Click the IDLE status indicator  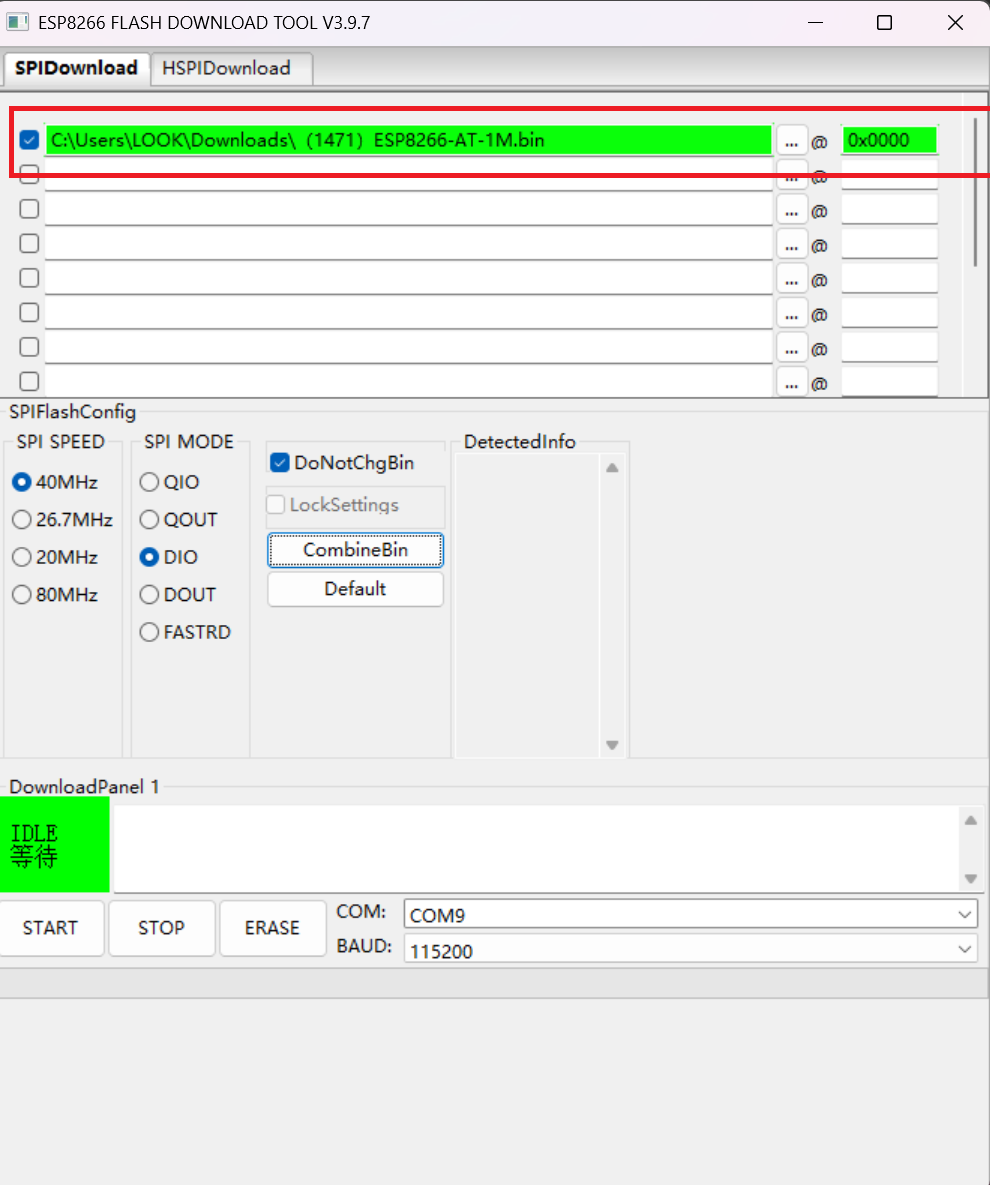pyautogui.click(x=54, y=844)
